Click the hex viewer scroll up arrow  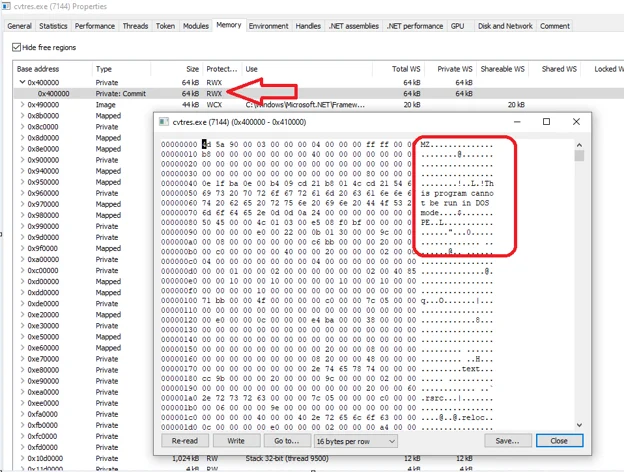click(579, 145)
